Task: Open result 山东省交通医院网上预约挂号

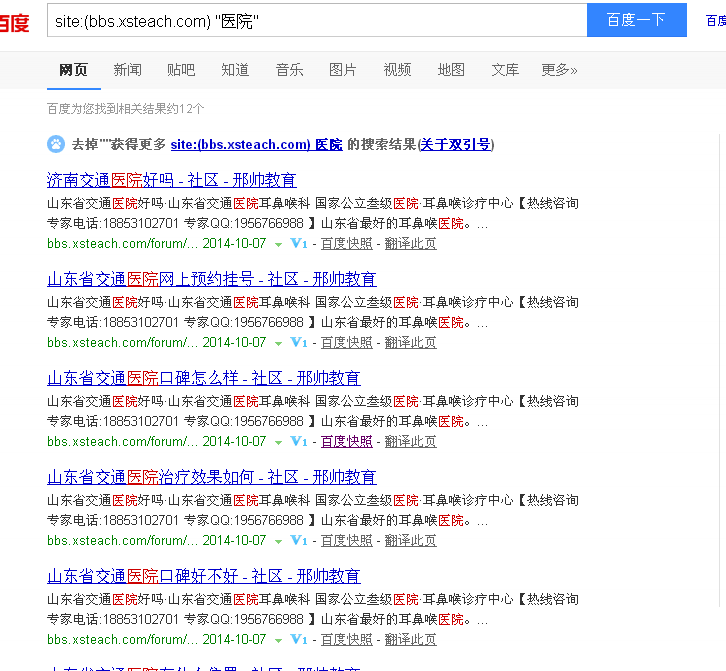Action: point(212,279)
